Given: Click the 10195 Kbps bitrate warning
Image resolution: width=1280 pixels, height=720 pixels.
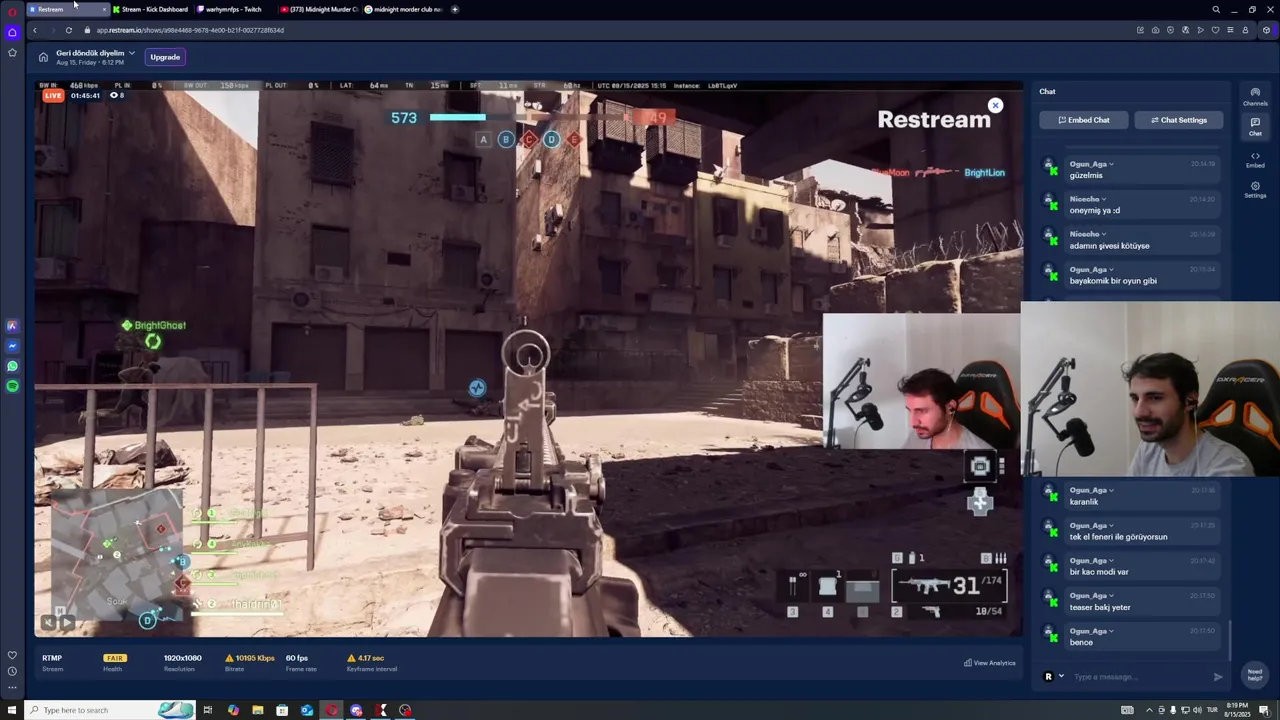Looking at the screenshot, I should [x=250, y=658].
